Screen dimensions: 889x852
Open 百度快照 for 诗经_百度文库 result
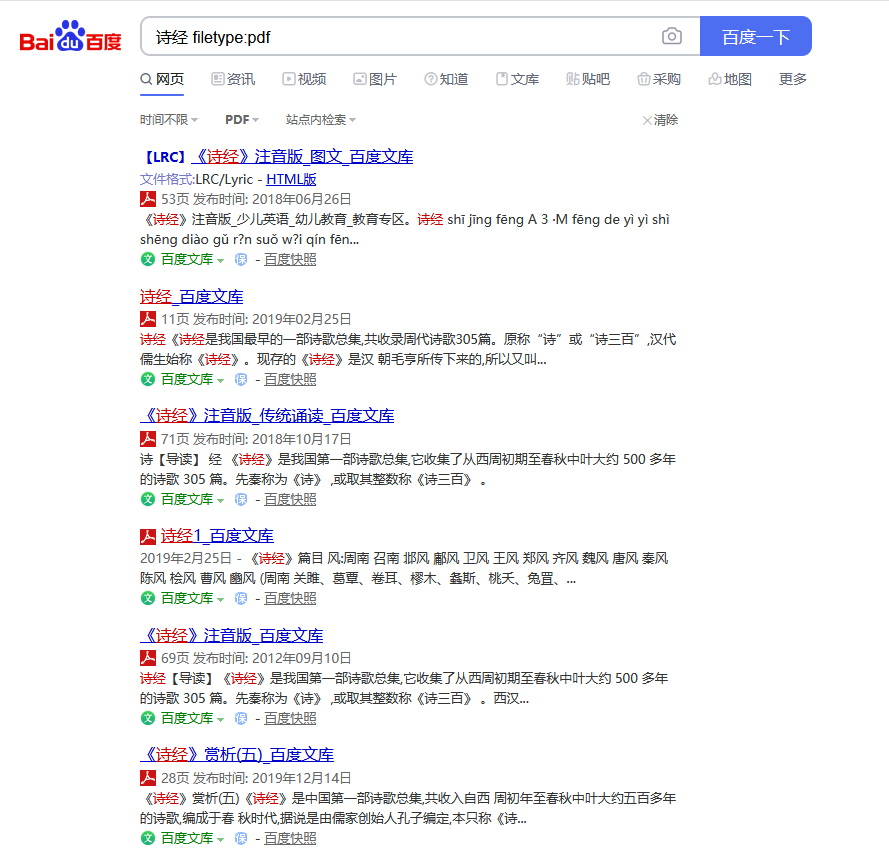click(290, 379)
